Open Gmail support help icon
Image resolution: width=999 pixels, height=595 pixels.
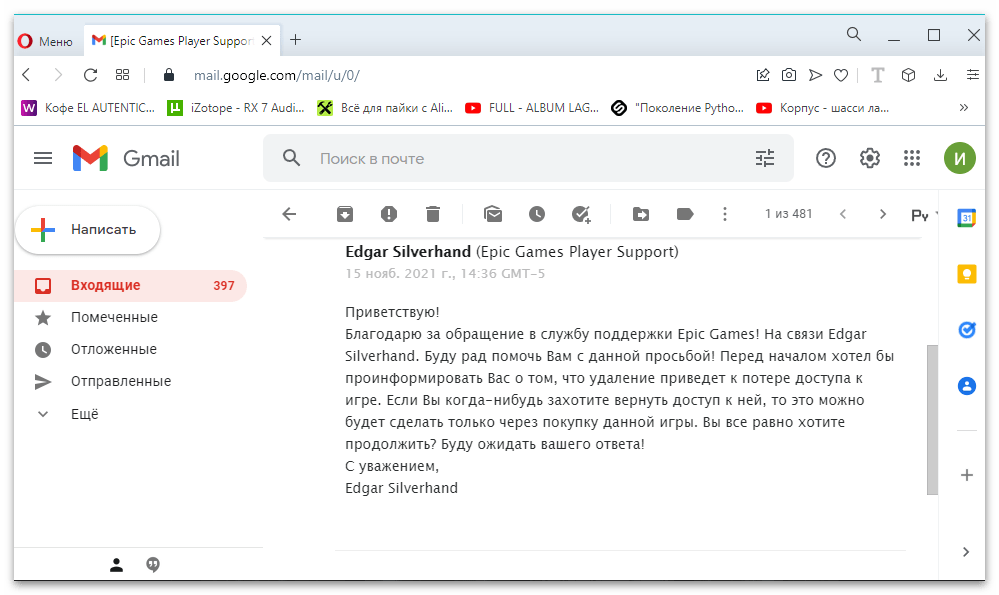click(x=826, y=158)
